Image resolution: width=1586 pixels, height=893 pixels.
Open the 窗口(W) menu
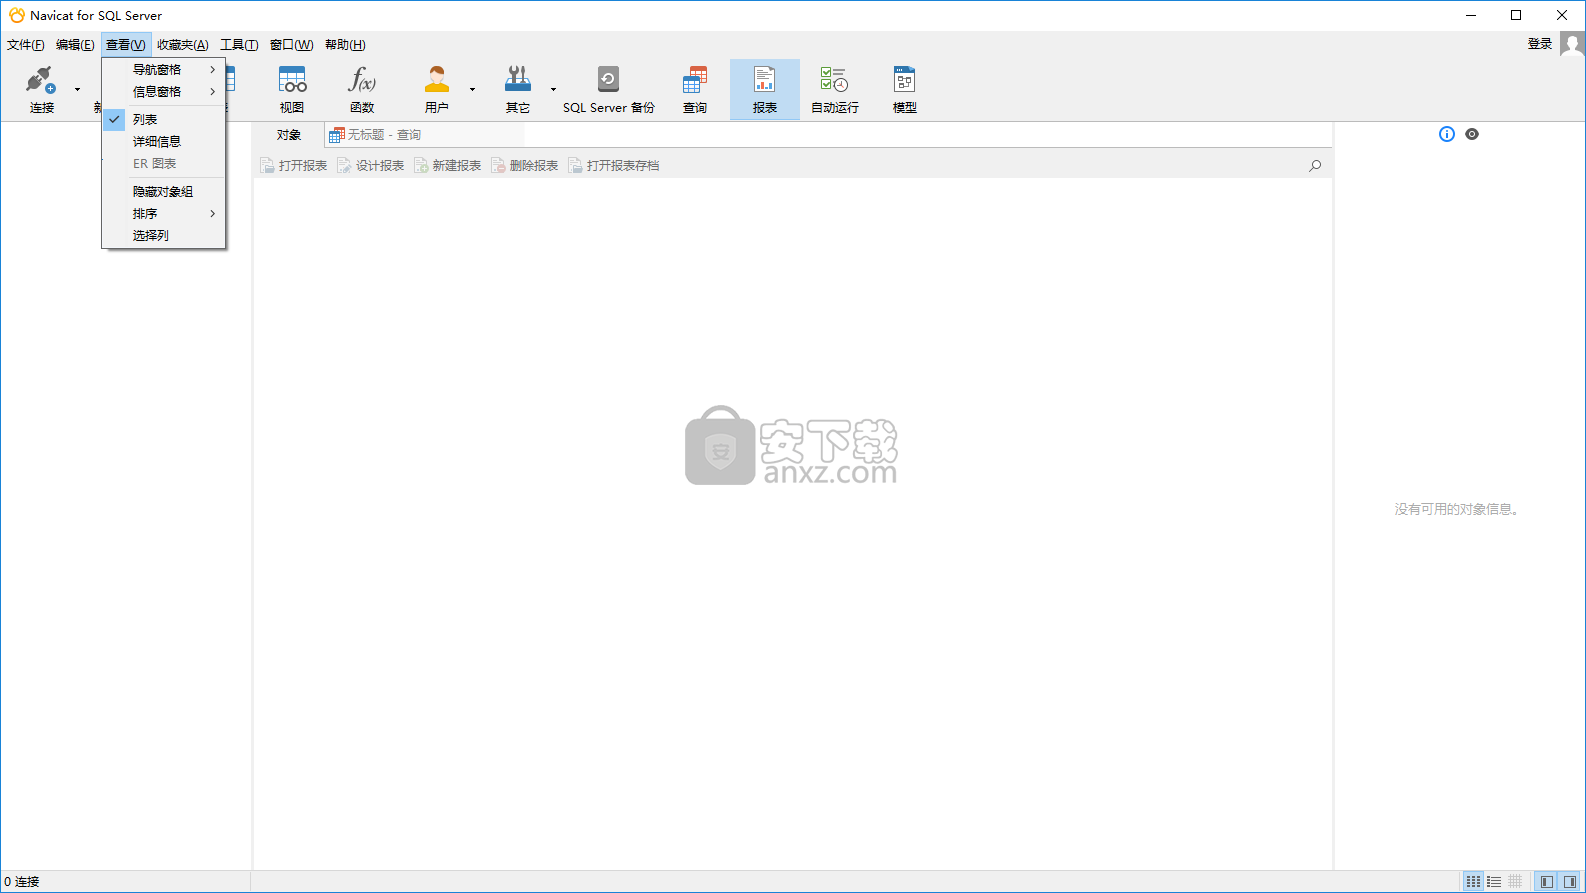coord(292,45)
